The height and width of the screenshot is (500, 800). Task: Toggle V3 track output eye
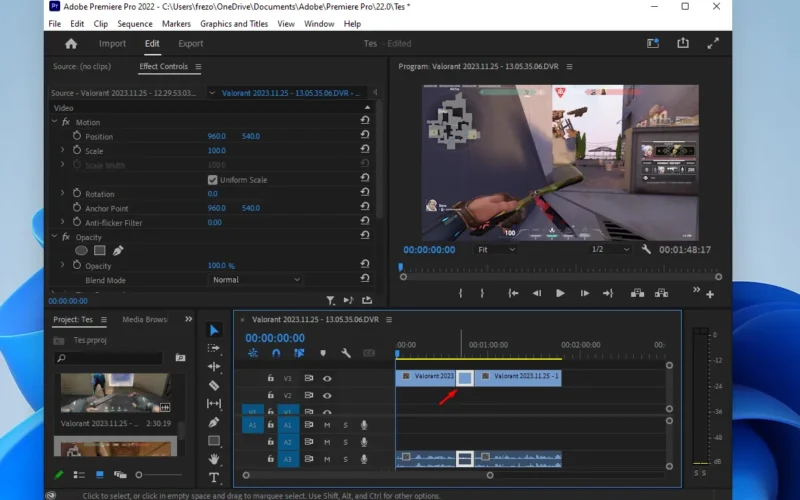pos(327,379)
